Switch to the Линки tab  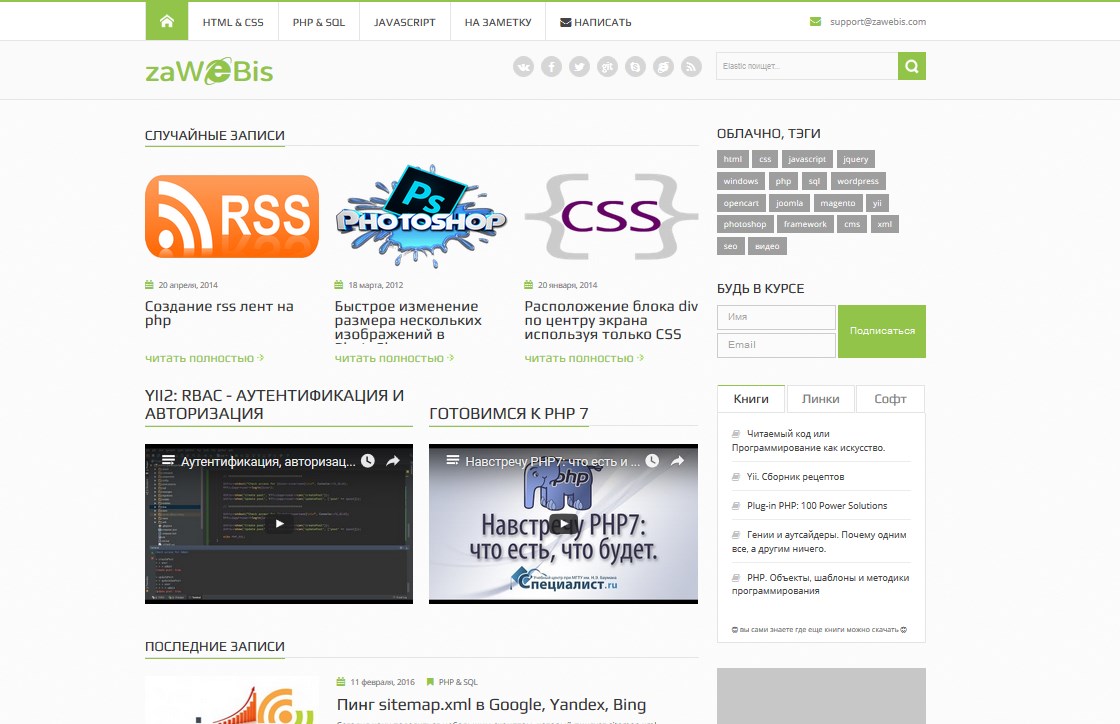820,398
